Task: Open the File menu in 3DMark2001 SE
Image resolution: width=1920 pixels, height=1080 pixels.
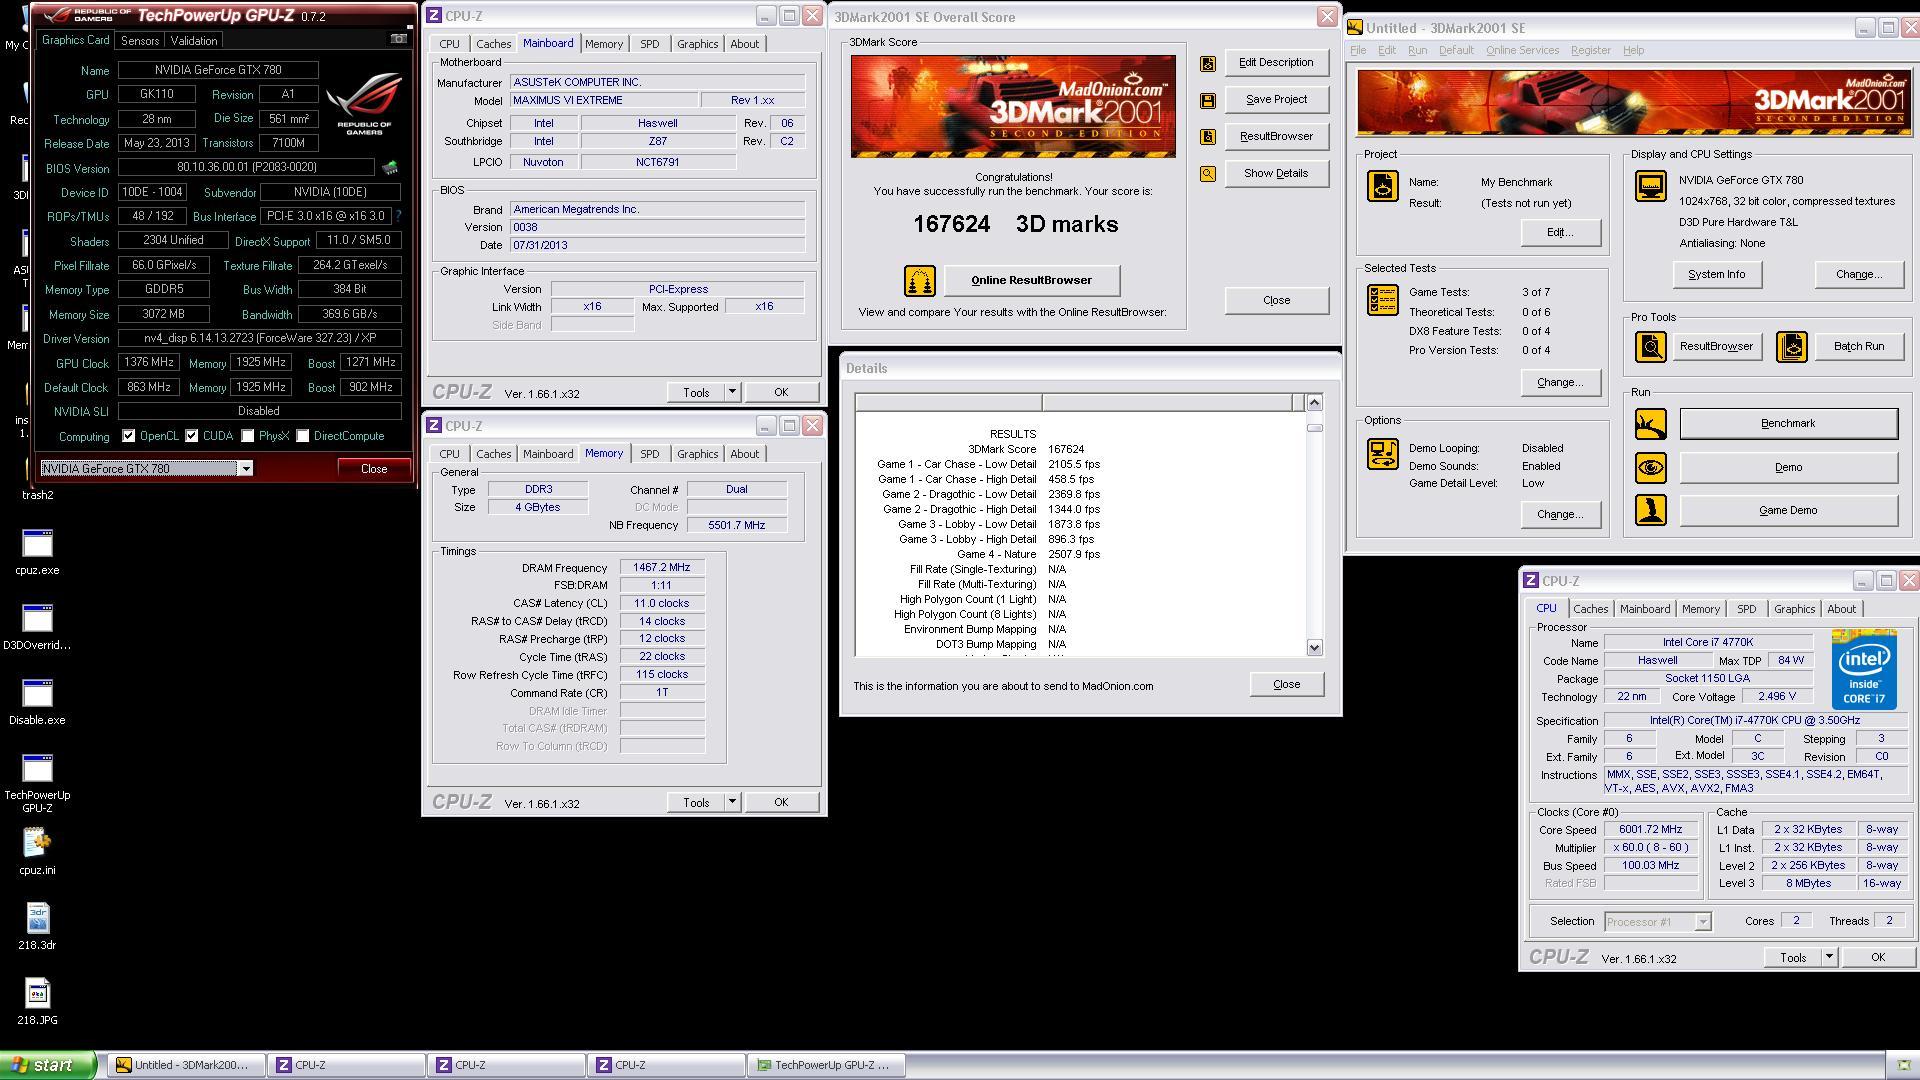Action: [x=1358, y=51]
